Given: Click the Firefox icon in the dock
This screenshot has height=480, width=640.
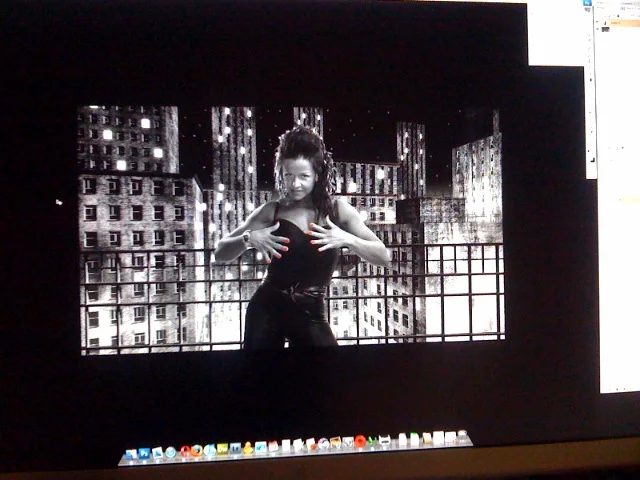Looking at the screenshot, I should pos(197,451).
